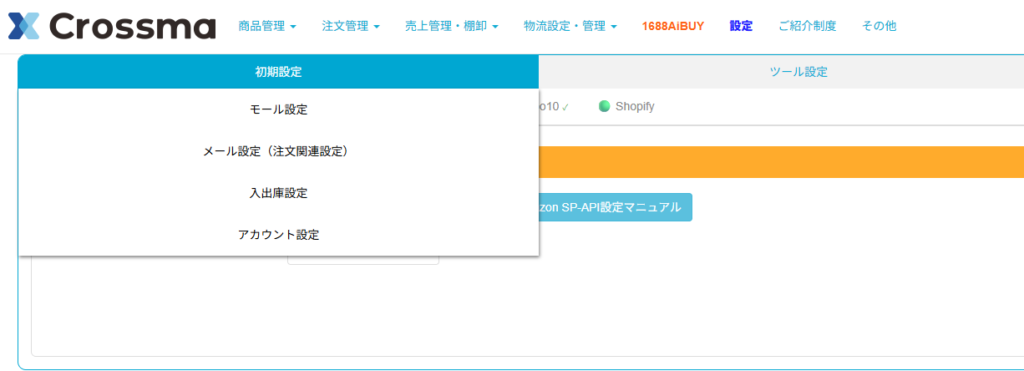The image size is (1024, 371).
Task: Open the 注文管理 dropdown menu
Action: [351, 26]
